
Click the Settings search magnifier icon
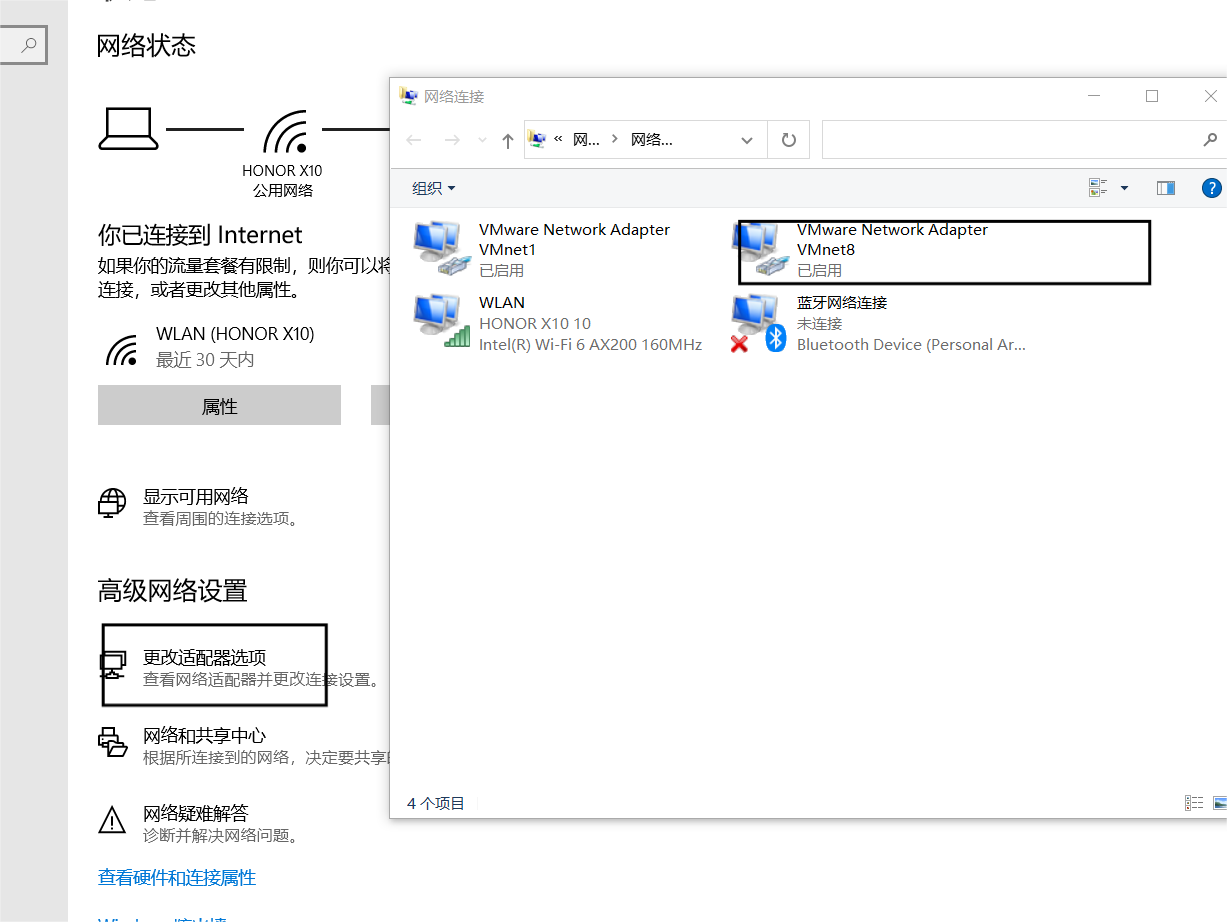click(x=29, y=45)
